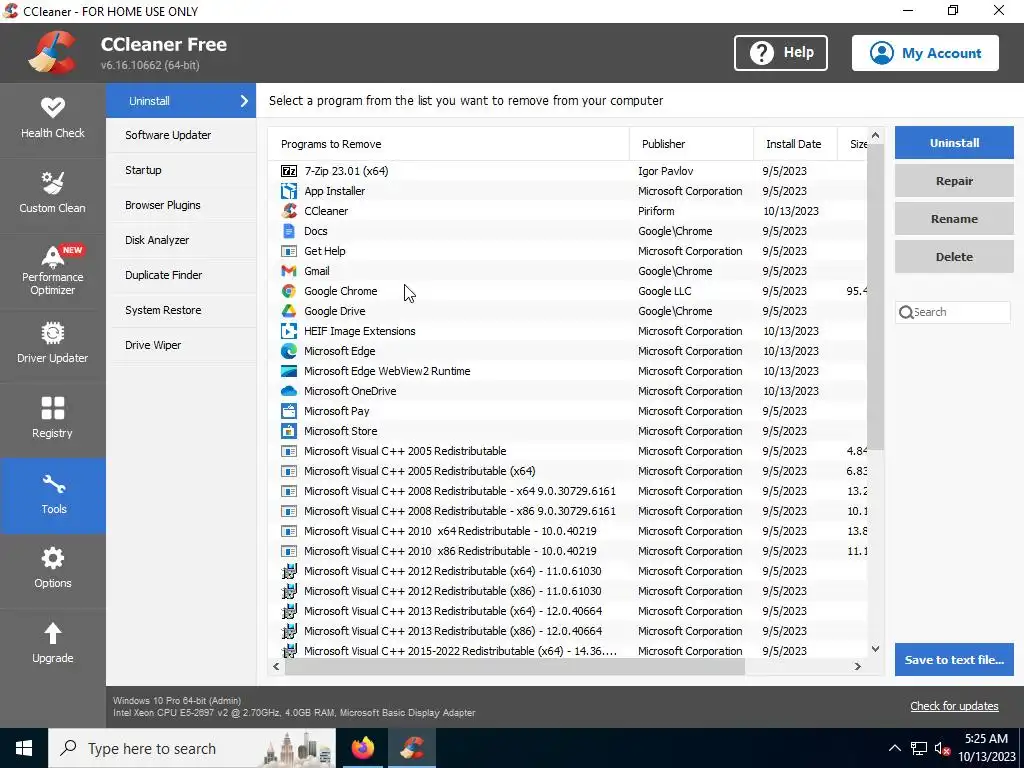Click the Microsoft Pay icon
This screenshot has height=768, width=1024.
[x=289, y=411]
